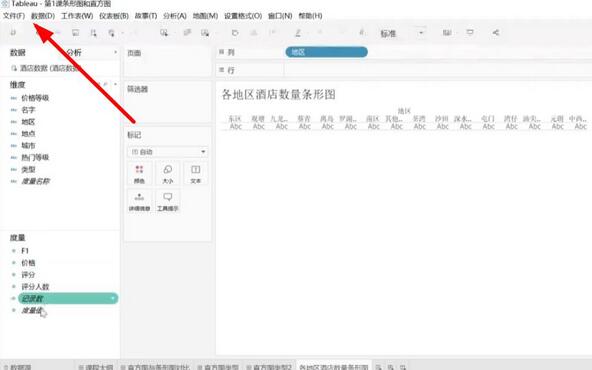The image size is (592, 370).
Task: Click the 东区 column header in view
Action: point(235,119)
